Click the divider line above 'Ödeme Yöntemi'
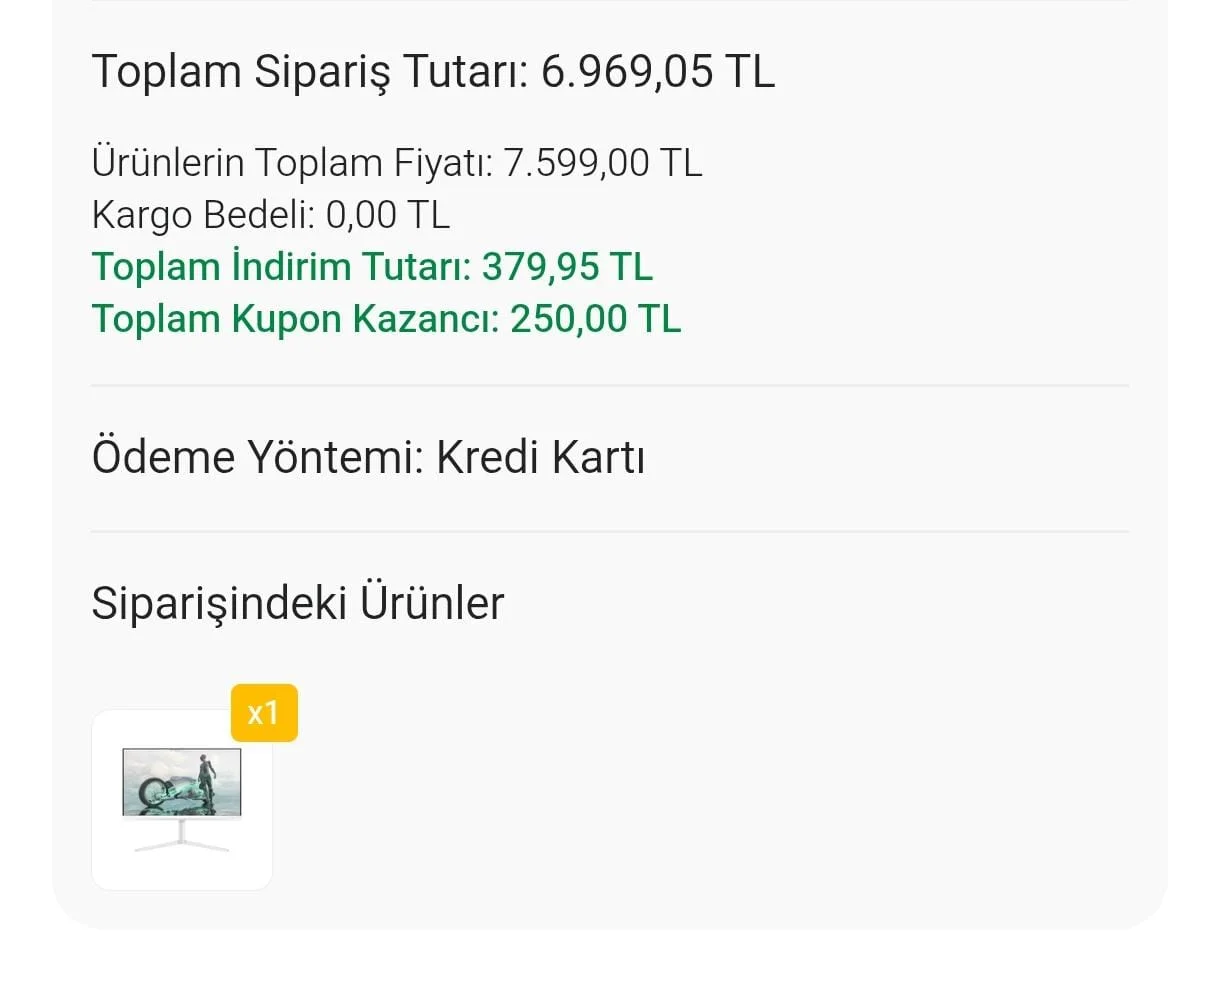Image resolution: width=1219 pixels, height=994 pixels. tap(609, 385)
